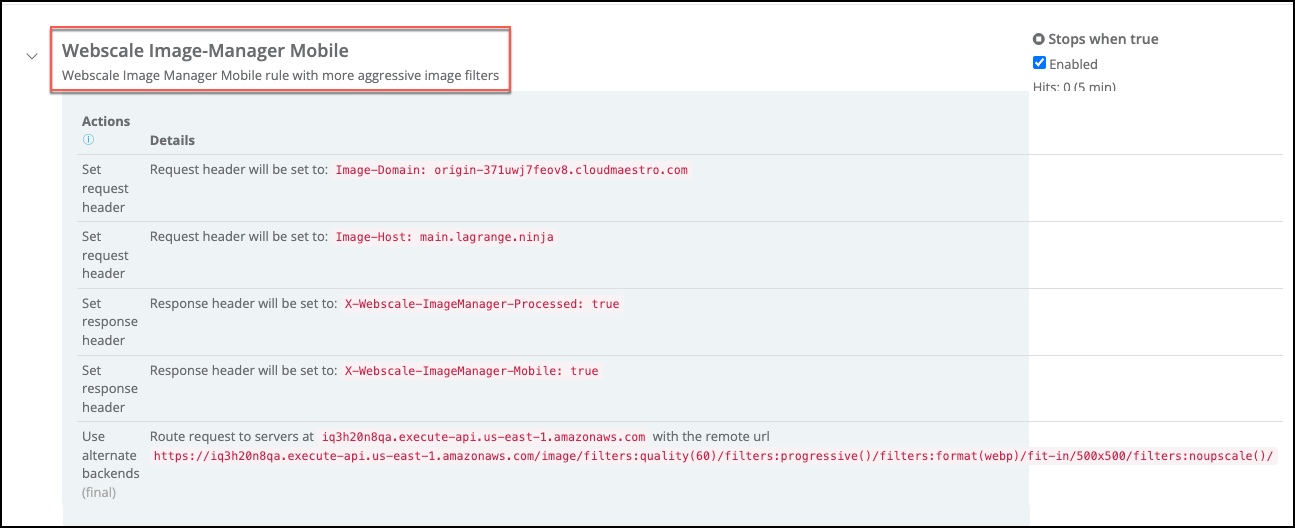
Task: Click 'Set request header' label for Image-Domain row
Action: click(104, 188)
